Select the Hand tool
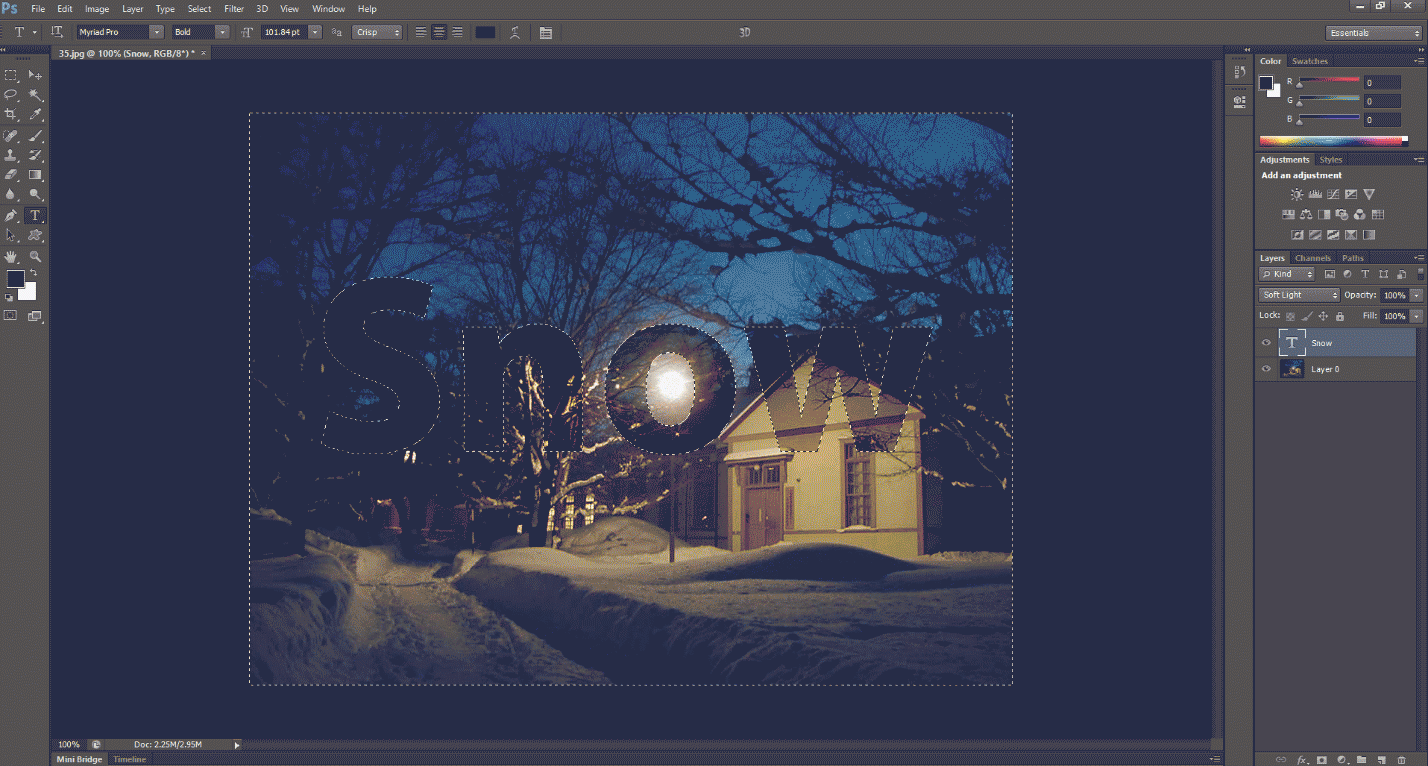Screen dimensions: 1428x766 point(11,256)
